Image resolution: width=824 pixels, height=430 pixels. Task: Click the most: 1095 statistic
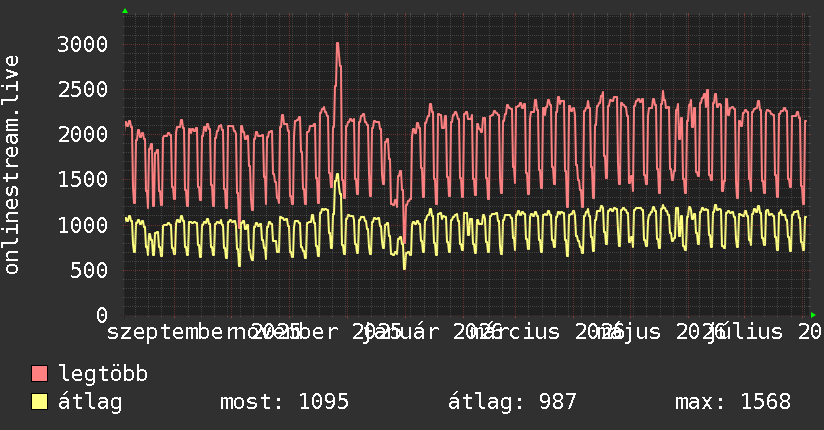[284, 402]
